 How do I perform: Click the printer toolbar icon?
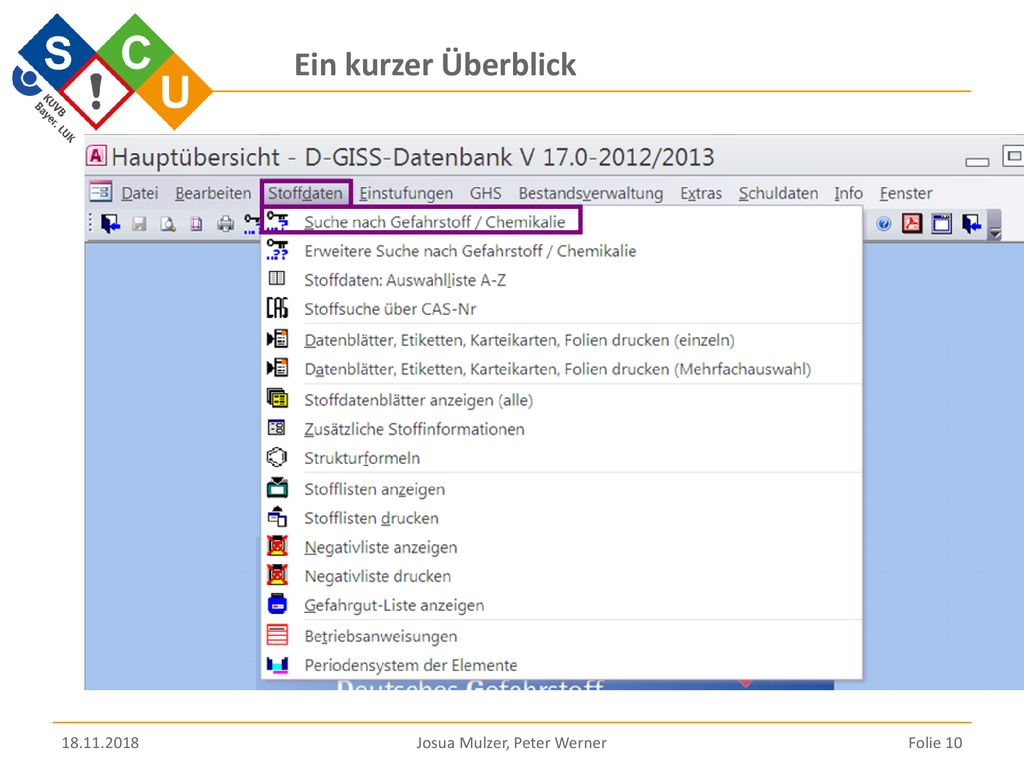(x=225, y=224)
